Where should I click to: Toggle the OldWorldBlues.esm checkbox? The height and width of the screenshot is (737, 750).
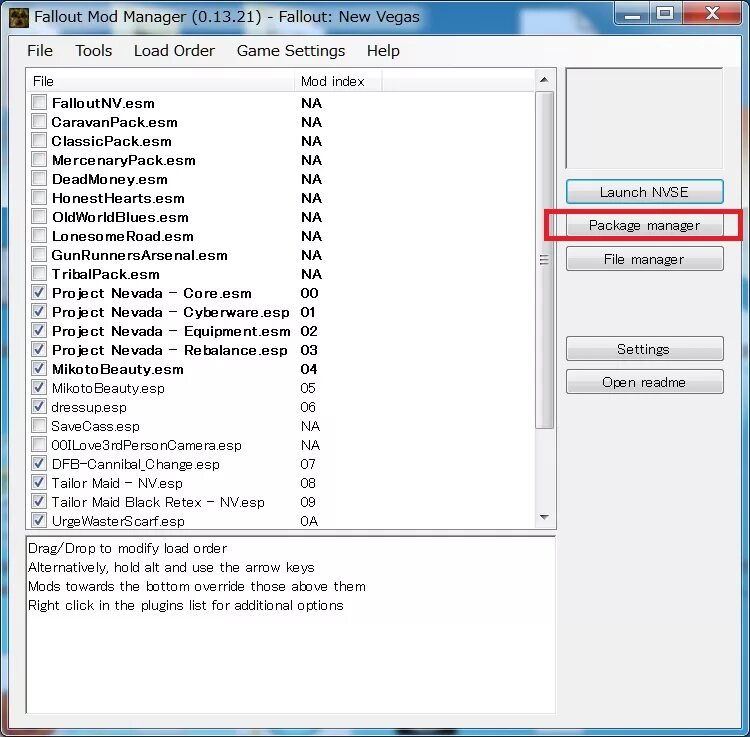[x=39, y=216]
